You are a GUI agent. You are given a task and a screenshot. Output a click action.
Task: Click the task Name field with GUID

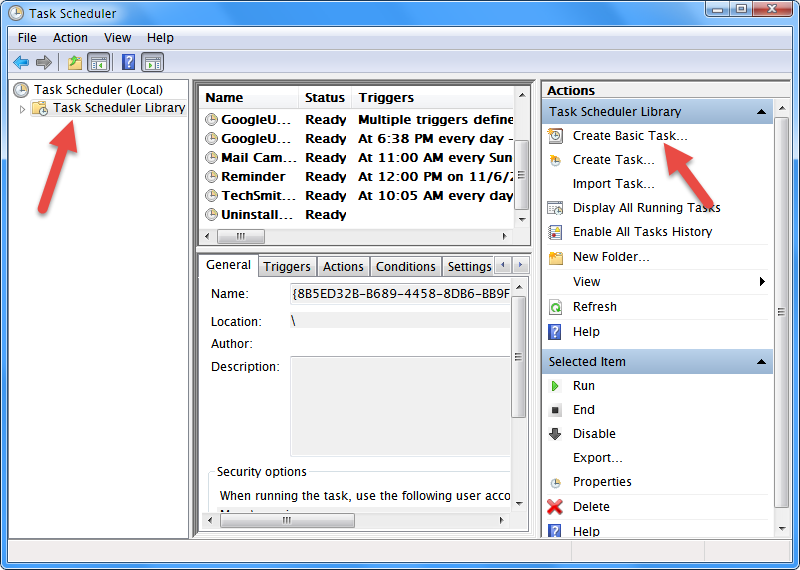coord(400,294)
